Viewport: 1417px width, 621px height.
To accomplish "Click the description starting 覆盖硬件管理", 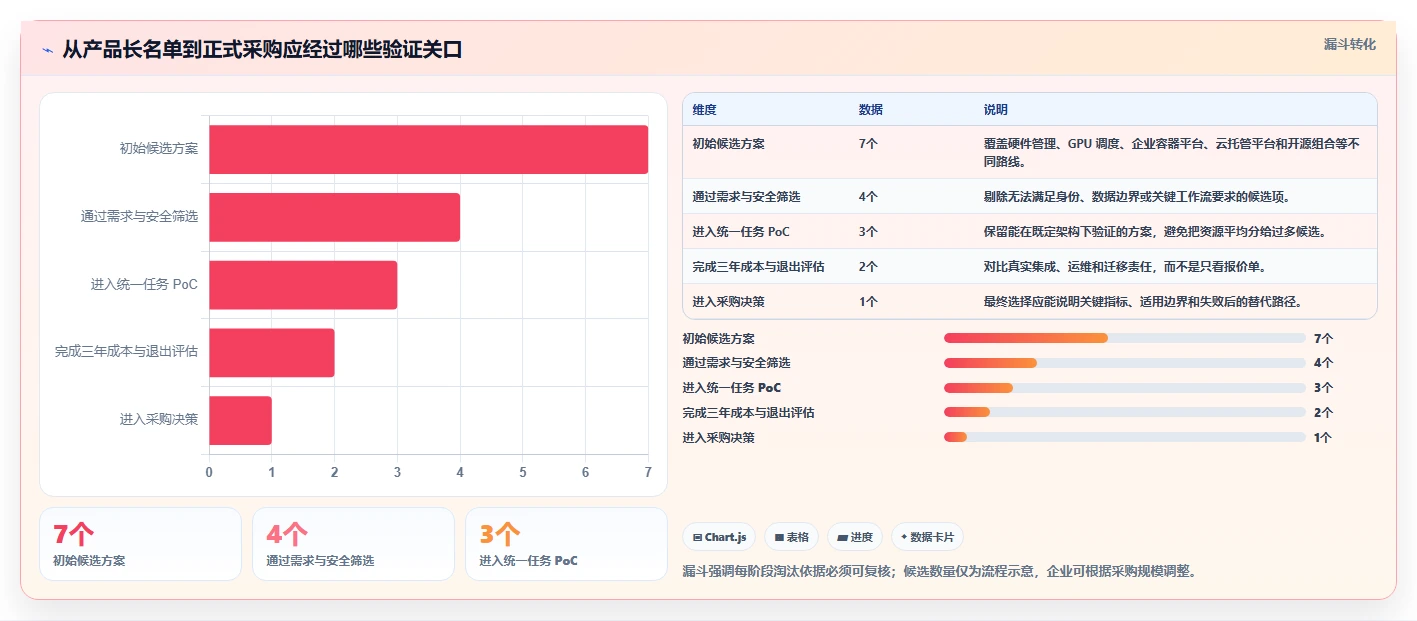I will 1172,153.
